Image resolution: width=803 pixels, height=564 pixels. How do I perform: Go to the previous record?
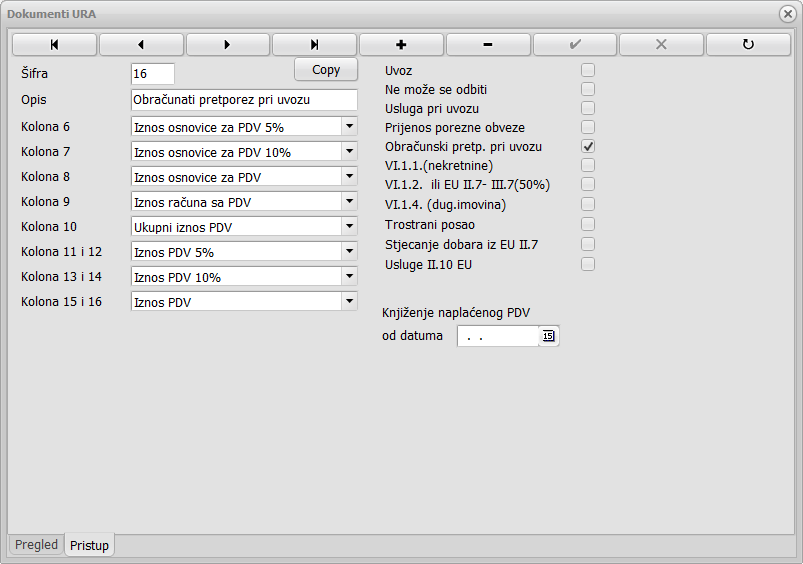(141, 45)
